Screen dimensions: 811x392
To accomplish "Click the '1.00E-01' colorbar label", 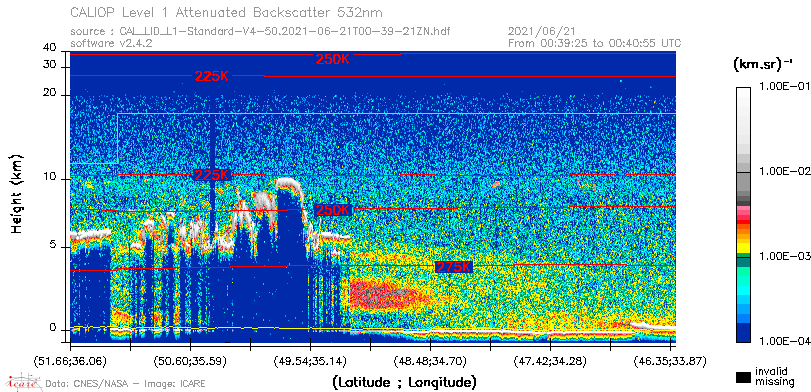I will pos(784,87).
